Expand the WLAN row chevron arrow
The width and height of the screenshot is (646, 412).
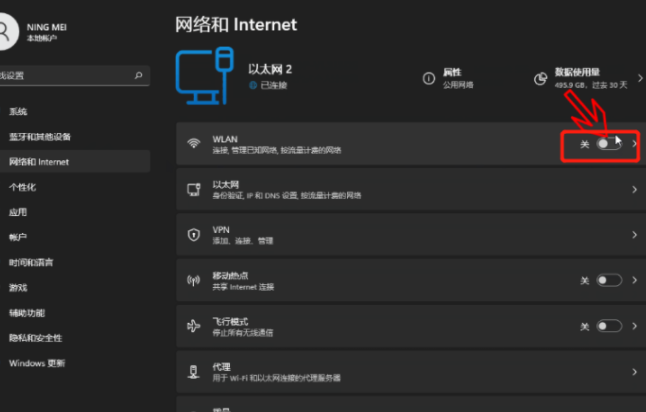point(634,144)
